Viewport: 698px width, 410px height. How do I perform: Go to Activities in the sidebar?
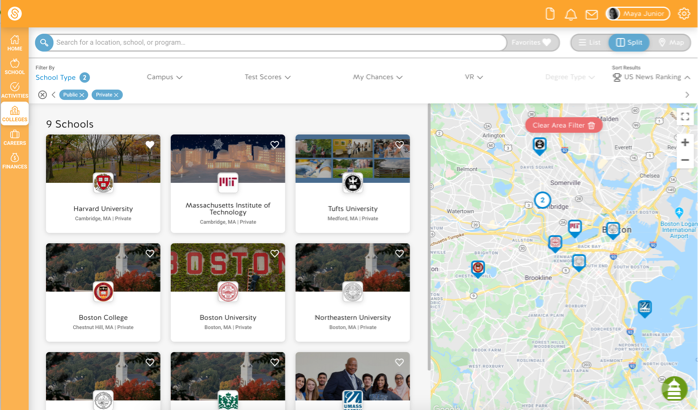(x=15, y=90)
